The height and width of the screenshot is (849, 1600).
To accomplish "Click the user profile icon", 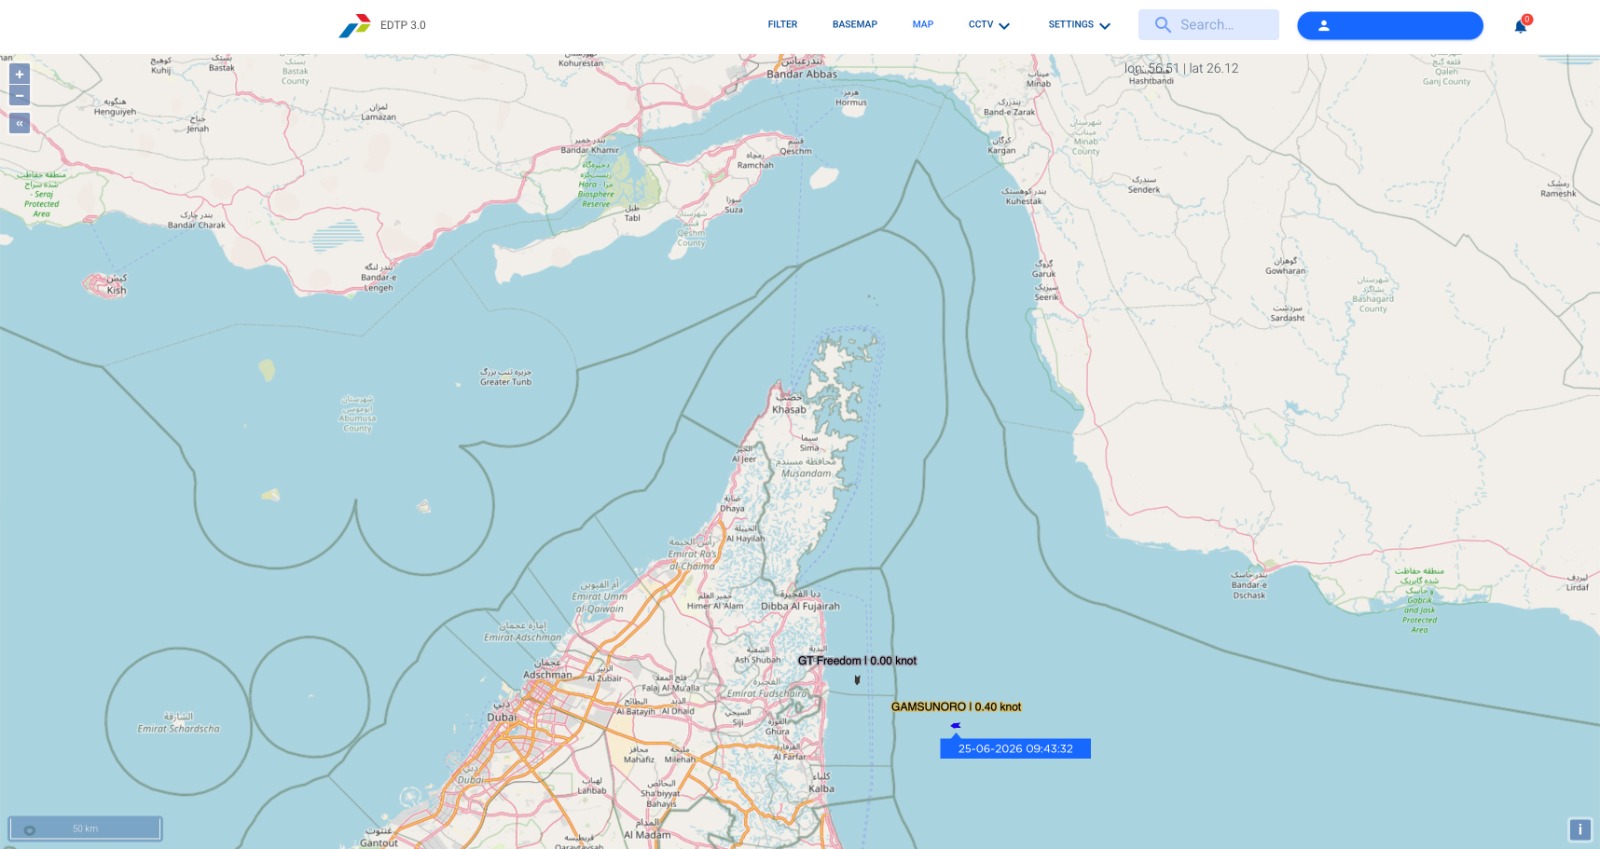I will point(1323,25).
